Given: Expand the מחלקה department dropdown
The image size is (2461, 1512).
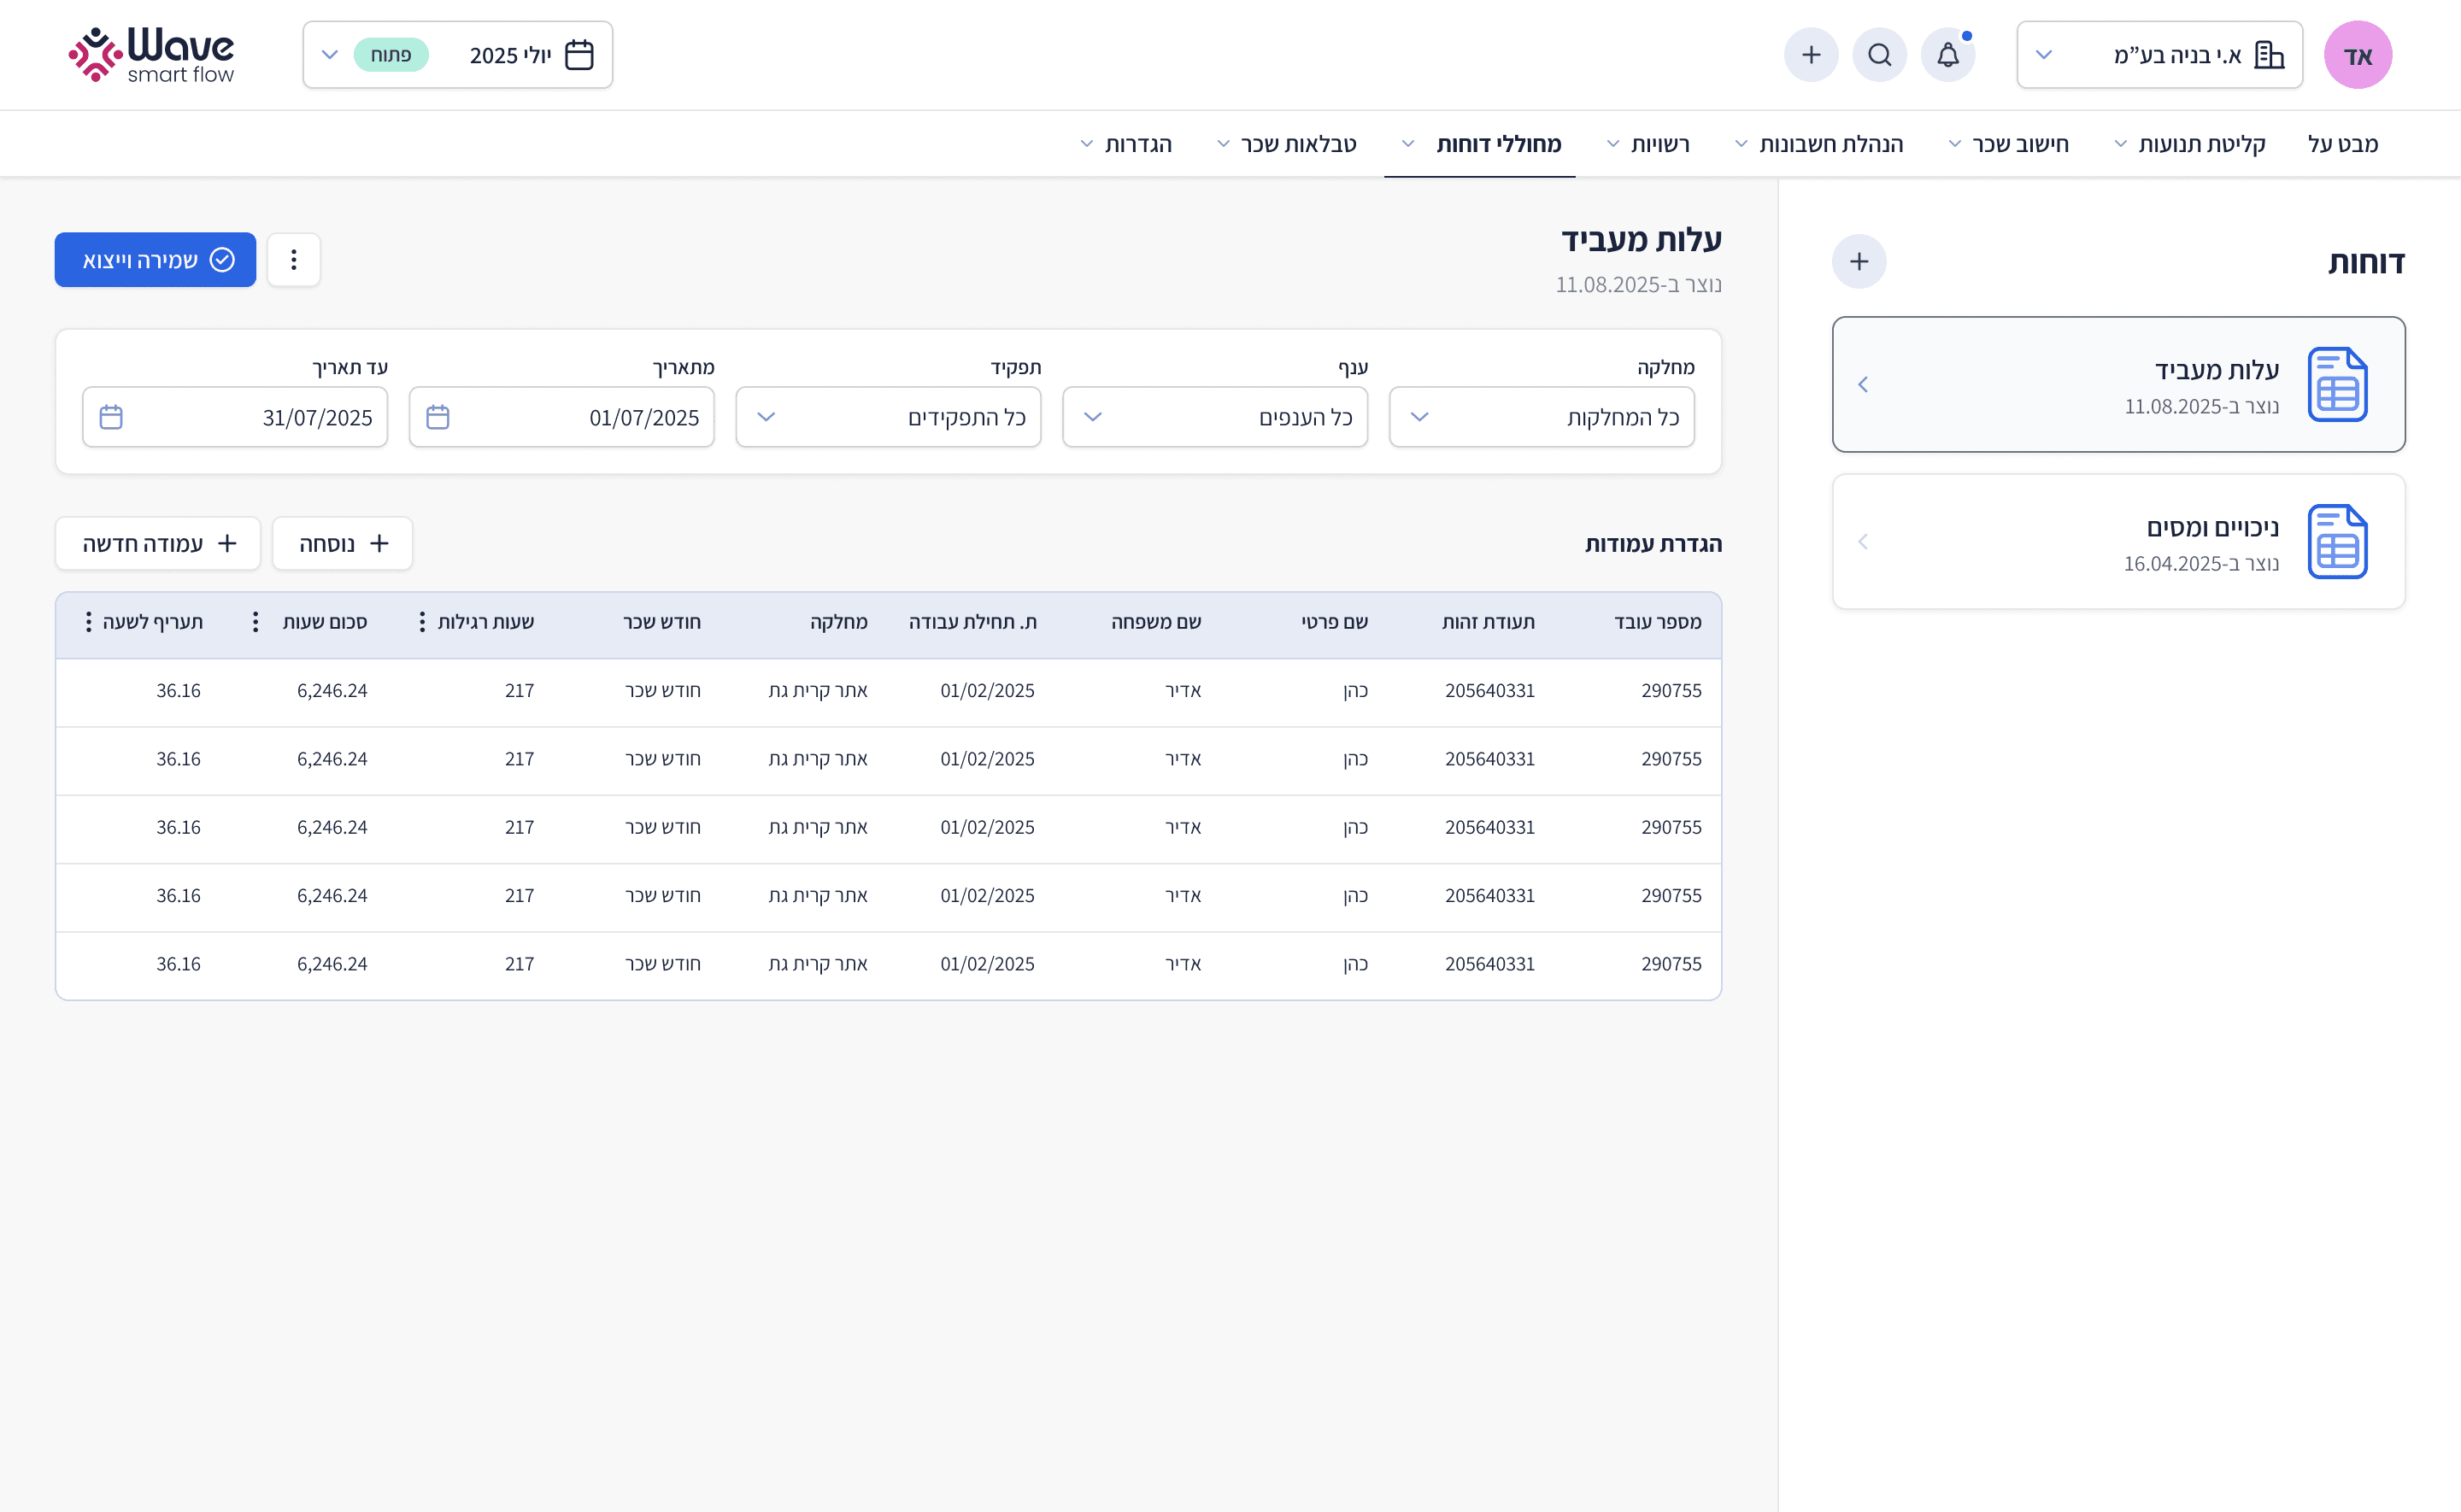Looking at the screenshot, I should [x=1541, y=417].
